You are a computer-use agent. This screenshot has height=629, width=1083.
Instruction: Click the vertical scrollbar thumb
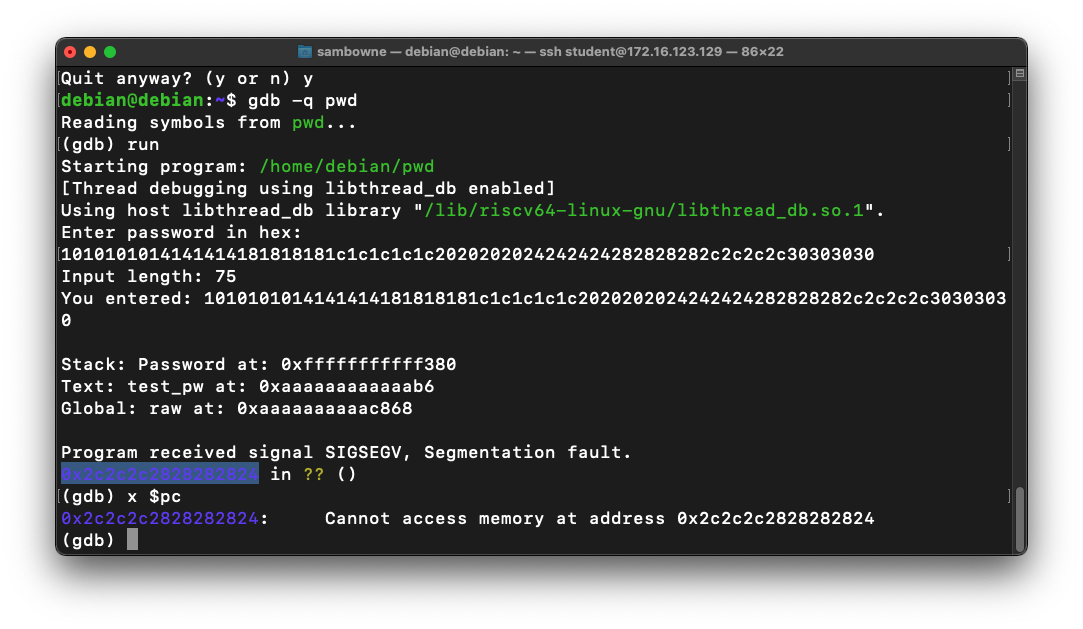pos(1019,518)
